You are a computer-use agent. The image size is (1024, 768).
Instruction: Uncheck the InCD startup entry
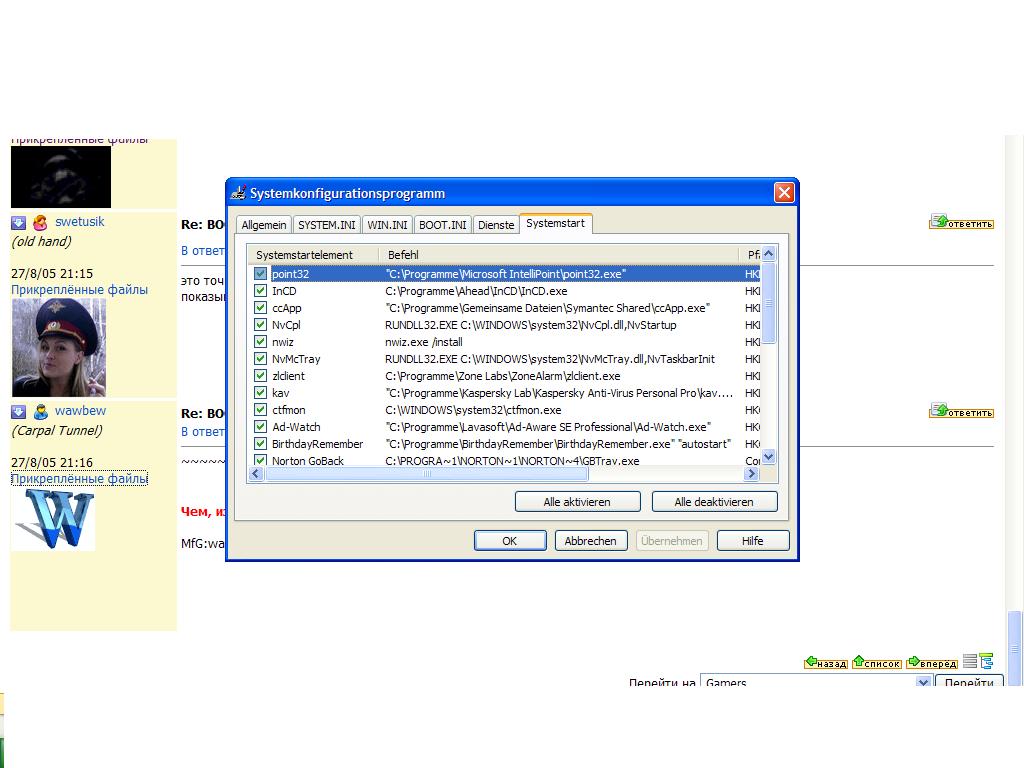tap(260, 291)
